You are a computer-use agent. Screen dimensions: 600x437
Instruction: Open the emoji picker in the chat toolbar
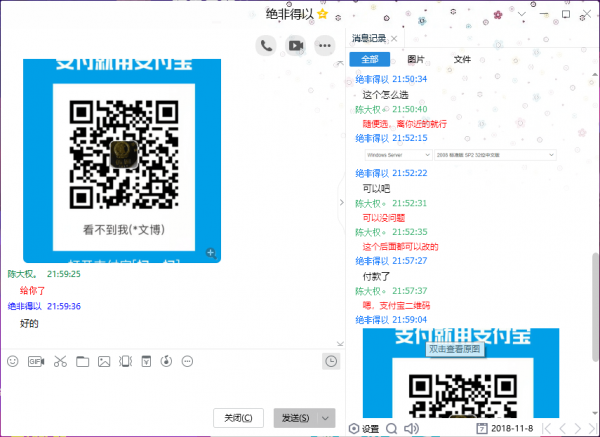tap(13, 361)
